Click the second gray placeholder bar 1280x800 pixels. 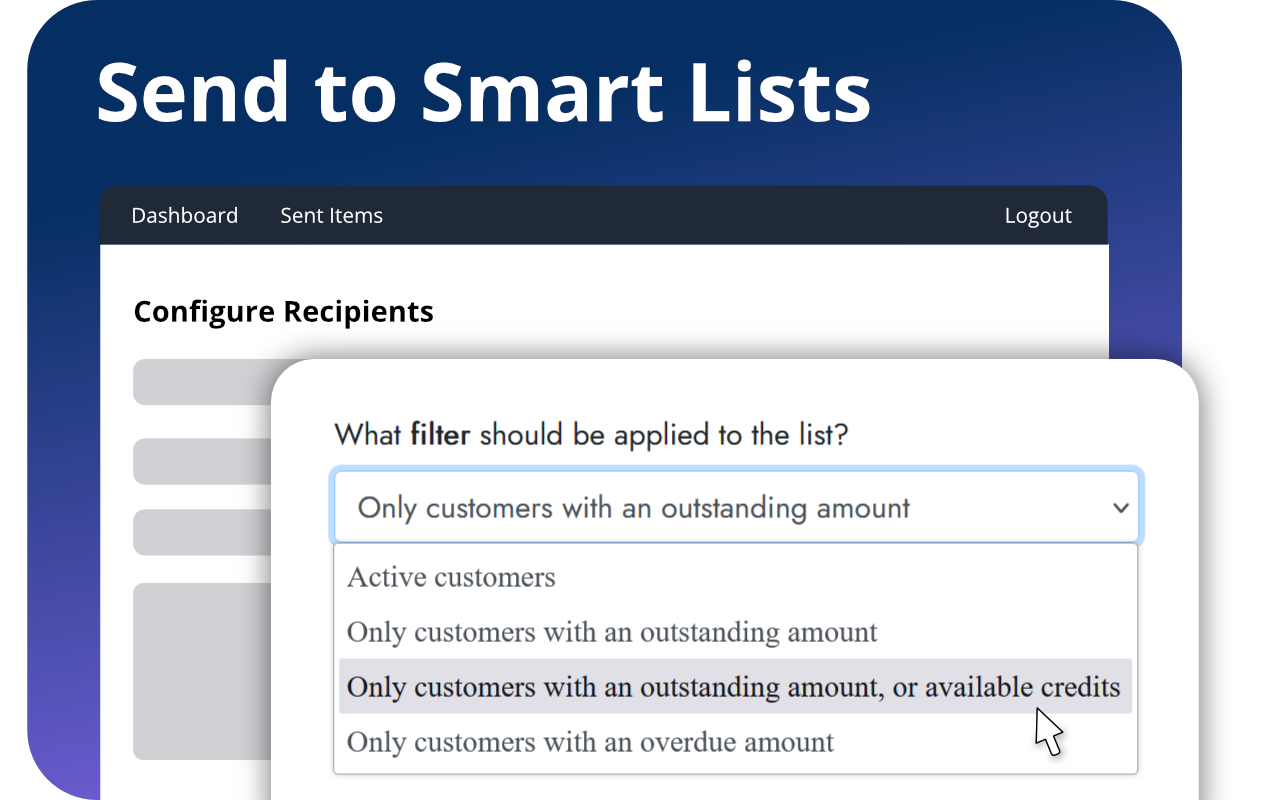(202, 461)
